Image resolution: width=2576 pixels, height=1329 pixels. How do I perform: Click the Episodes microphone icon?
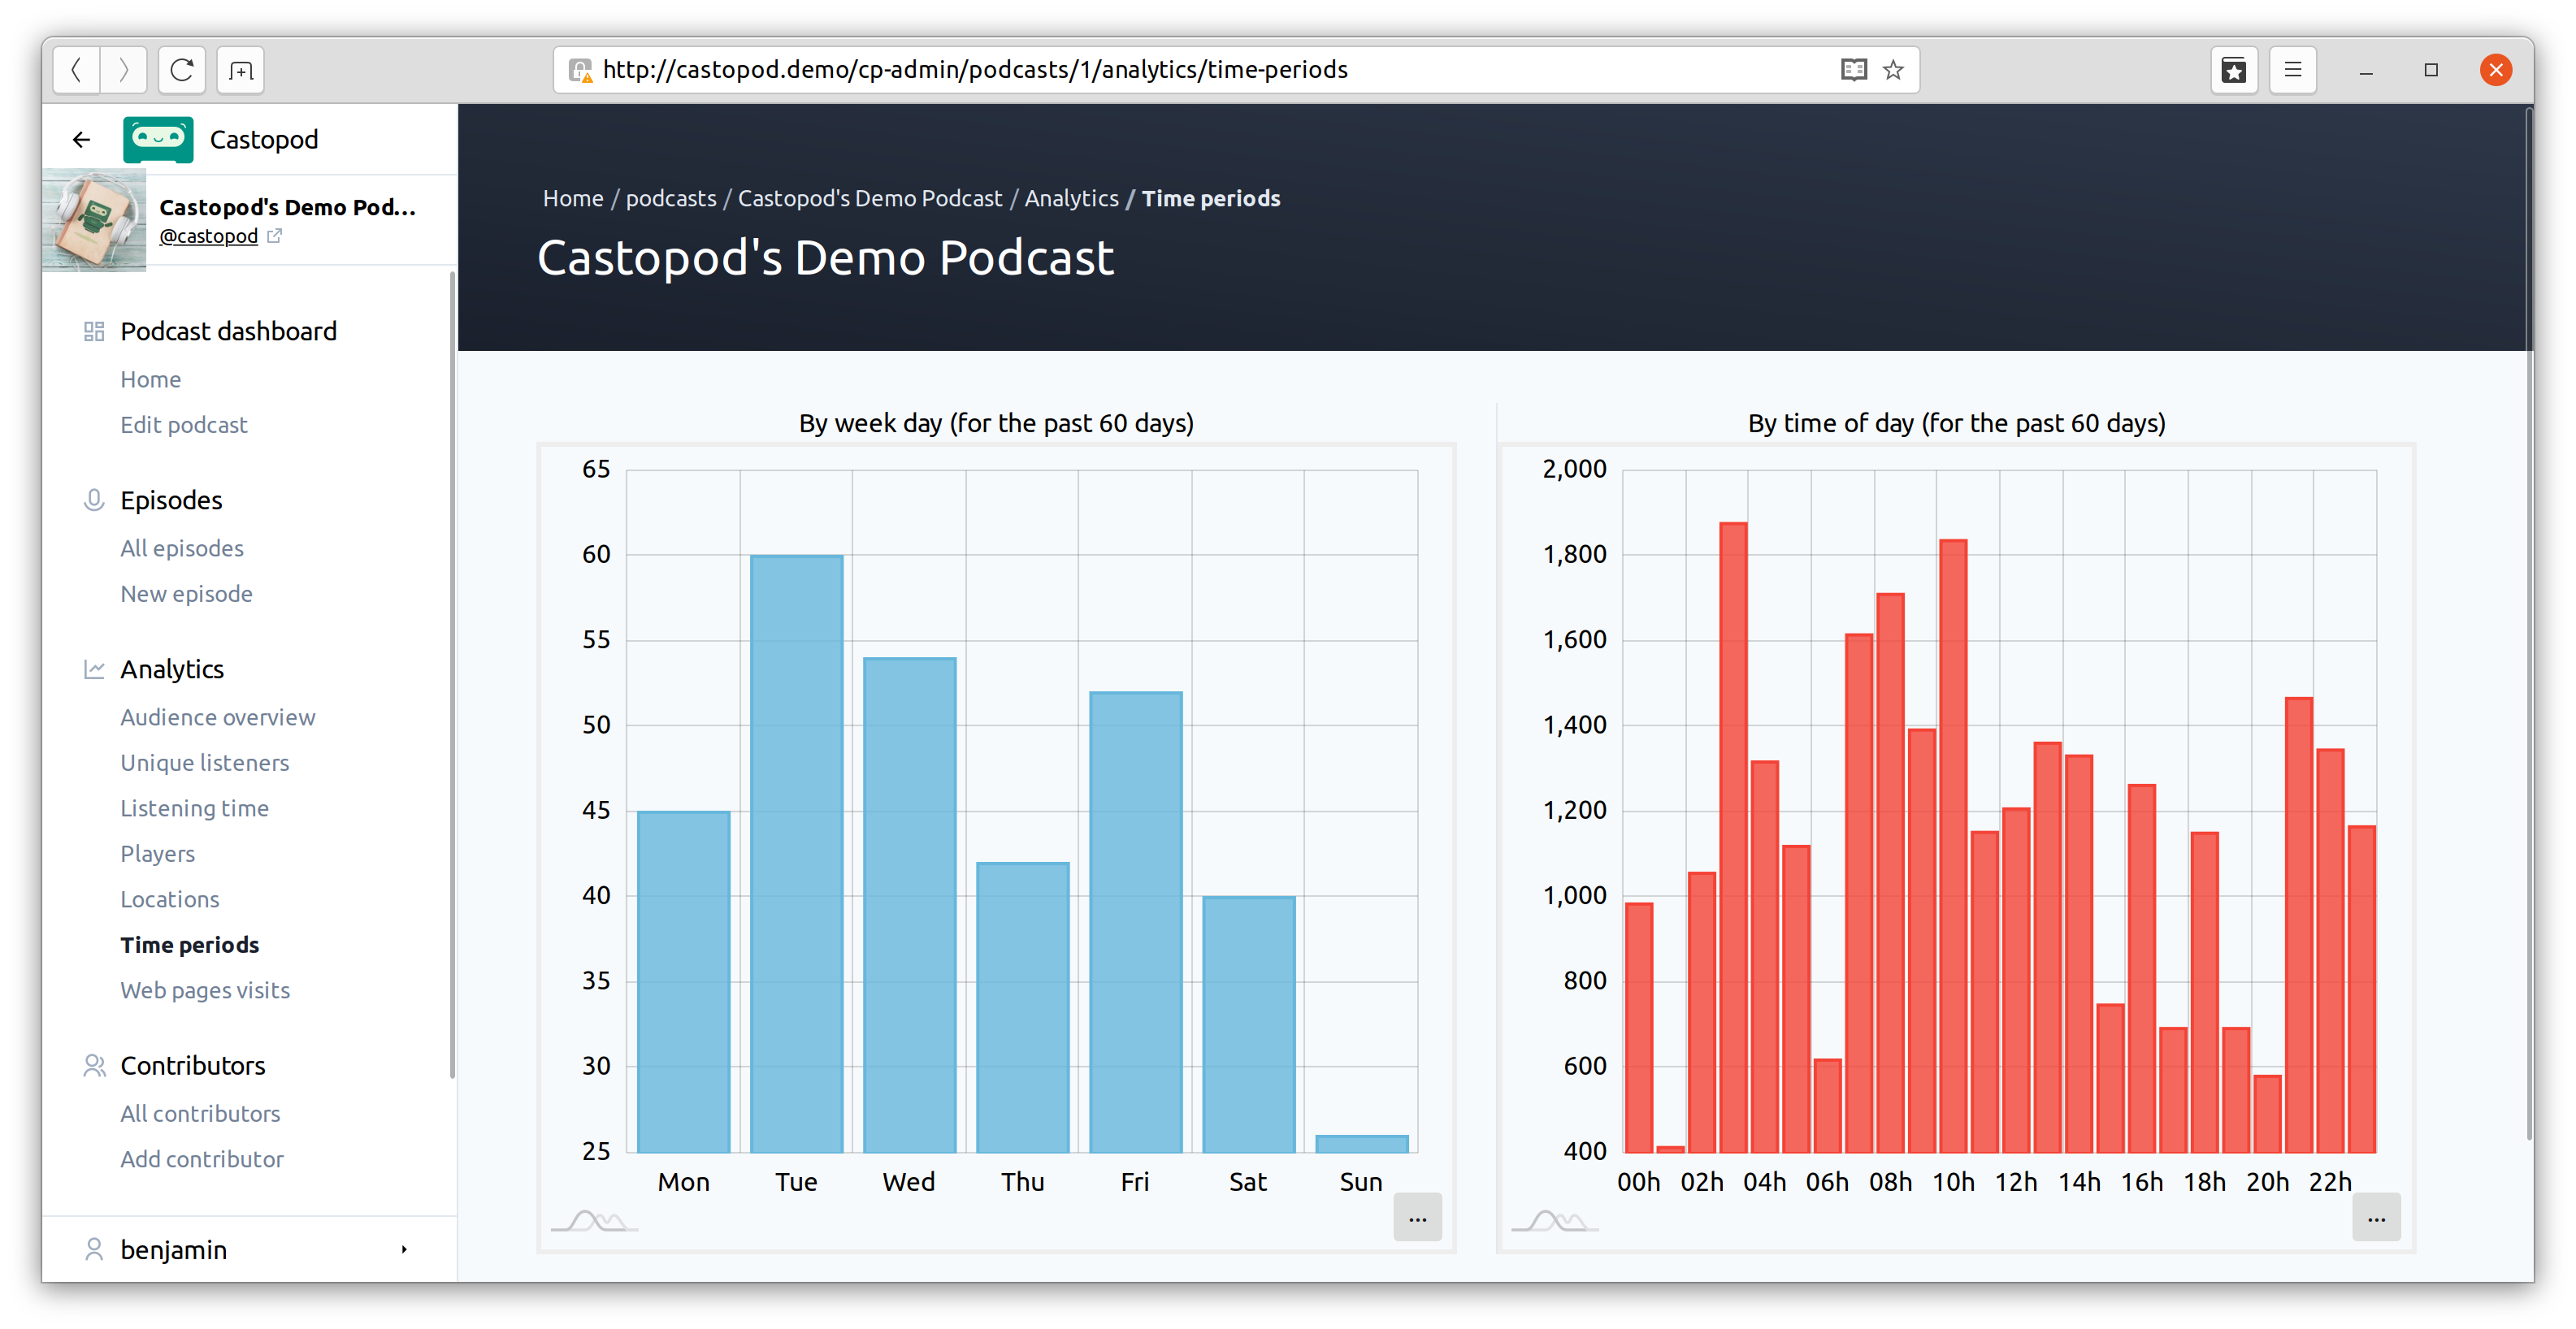(x=92, y=500)
